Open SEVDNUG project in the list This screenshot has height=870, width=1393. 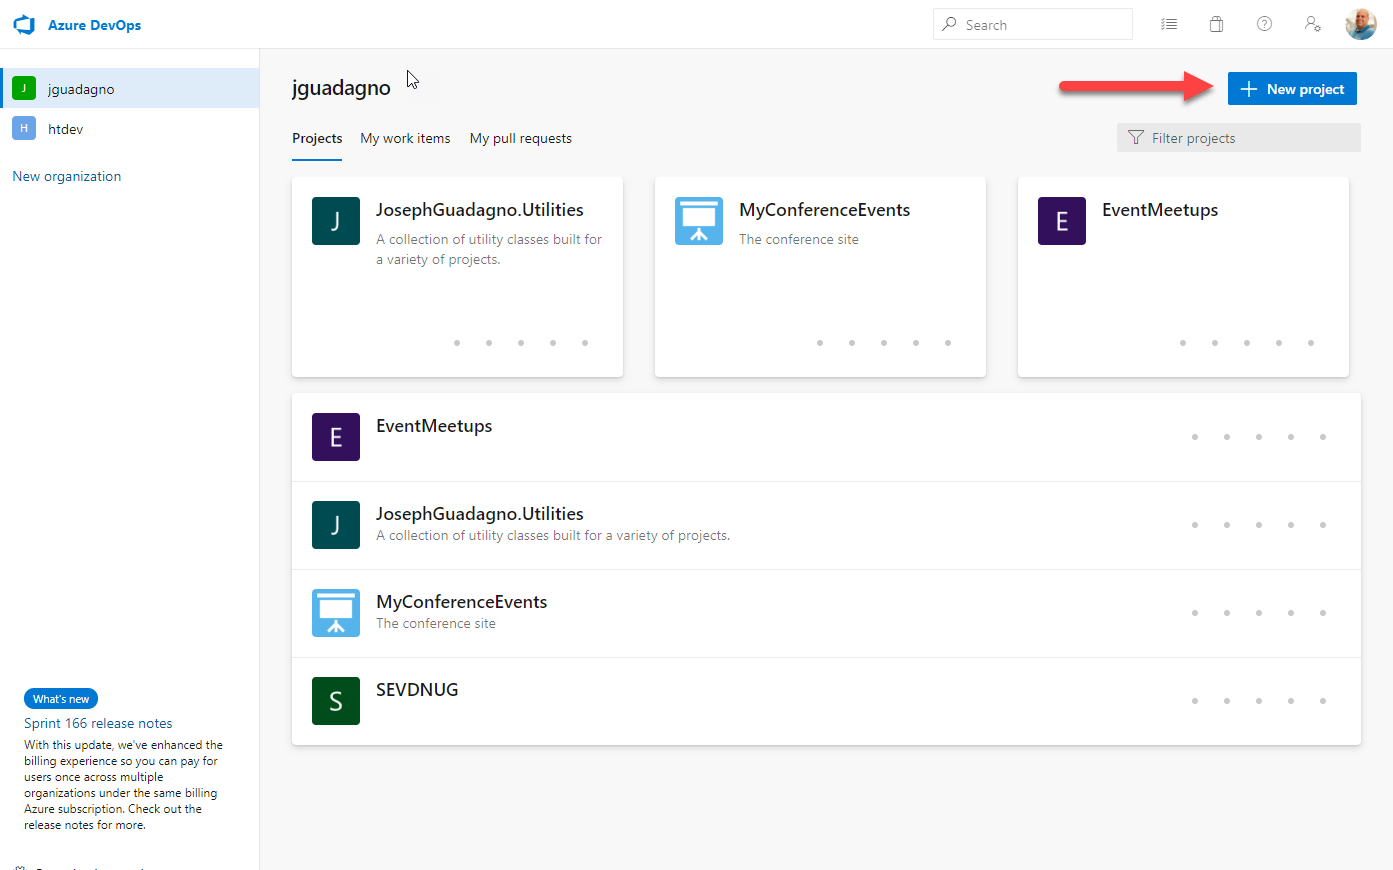tap(826, 701)
